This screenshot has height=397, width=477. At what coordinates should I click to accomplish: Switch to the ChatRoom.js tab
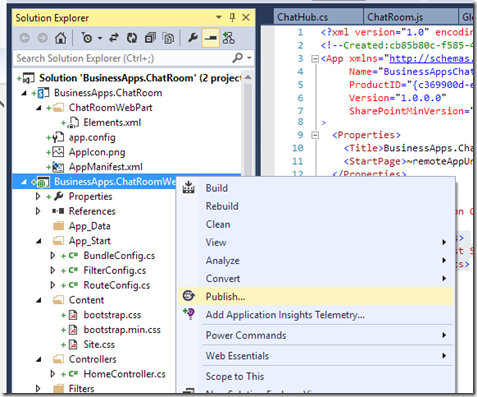pos(411,17)
